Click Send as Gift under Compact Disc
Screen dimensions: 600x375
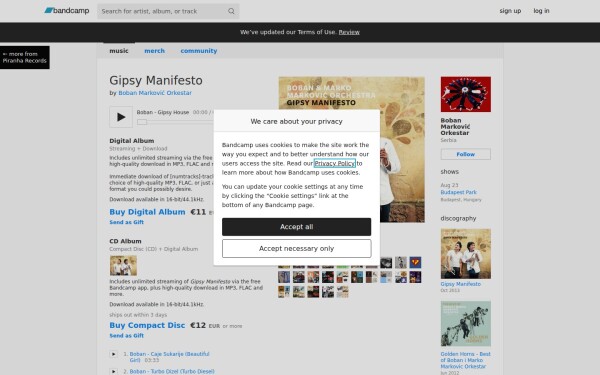tap(127, 336)
